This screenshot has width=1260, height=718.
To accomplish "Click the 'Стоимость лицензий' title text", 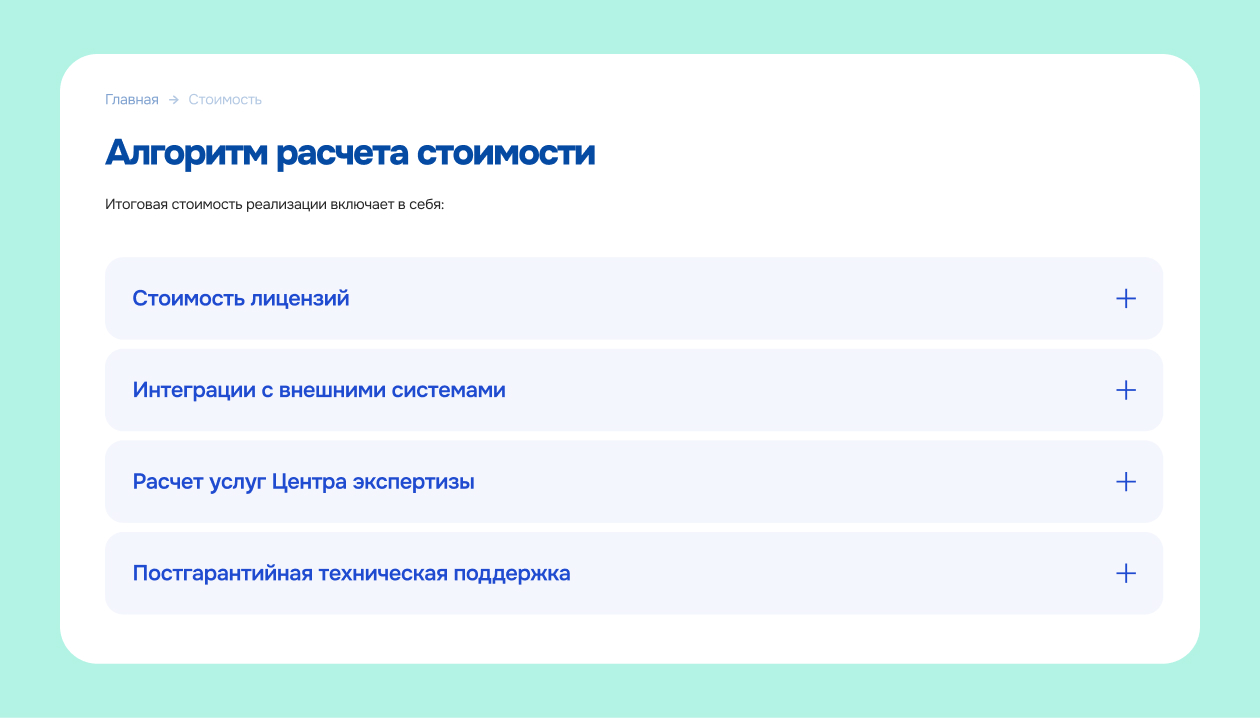I will 241,298.
